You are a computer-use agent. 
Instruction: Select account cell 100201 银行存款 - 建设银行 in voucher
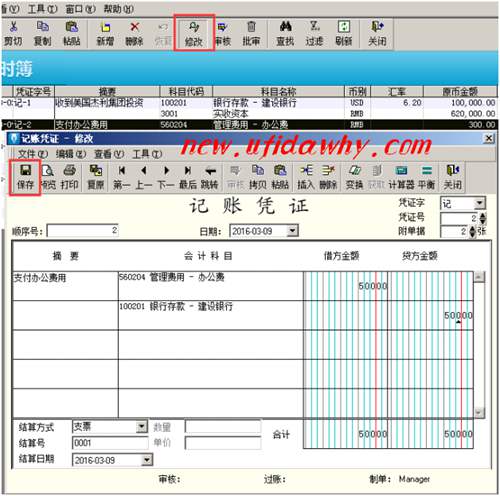[x=211, y=315]
